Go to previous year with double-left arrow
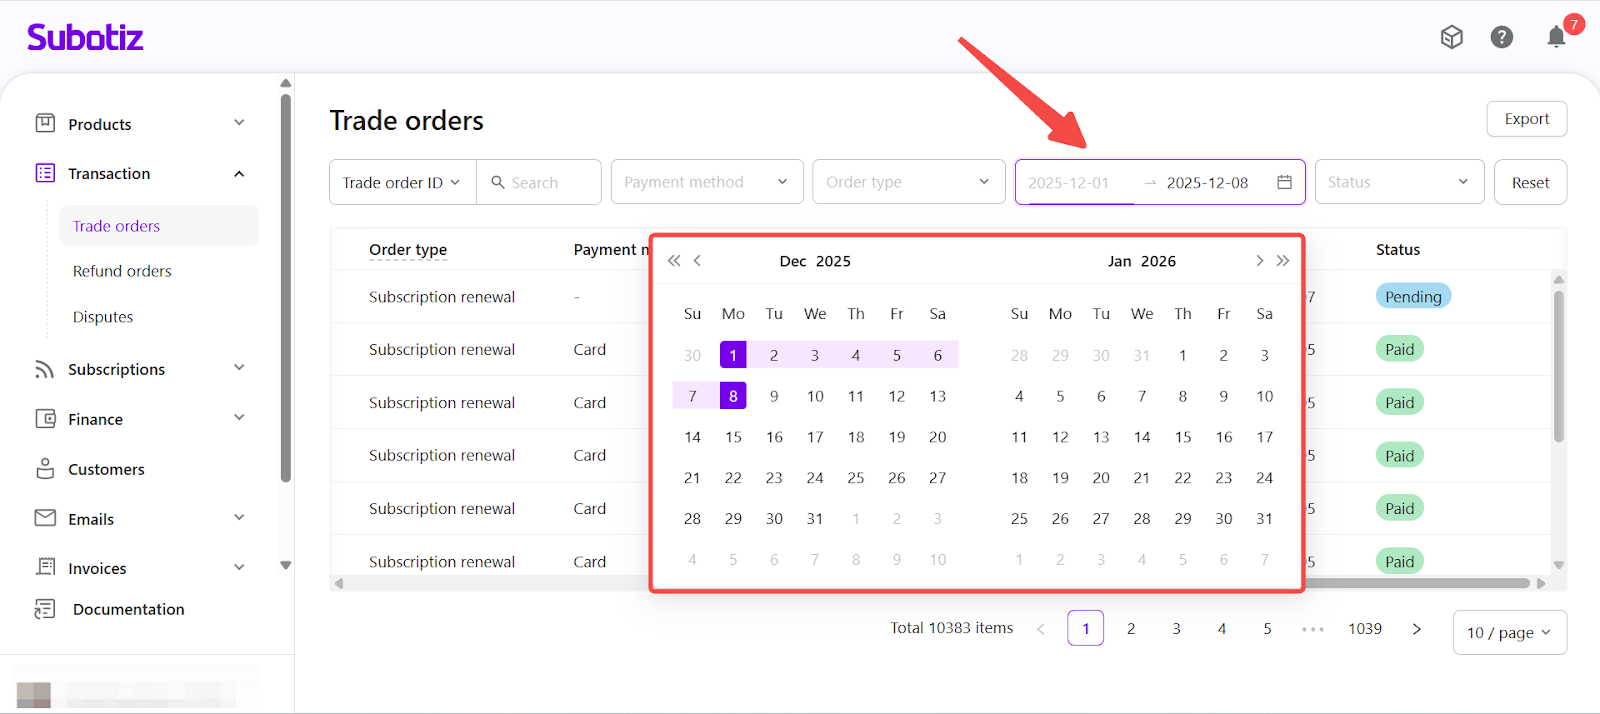This screenshot has width=1600, height=714. (x=674, y=261)
